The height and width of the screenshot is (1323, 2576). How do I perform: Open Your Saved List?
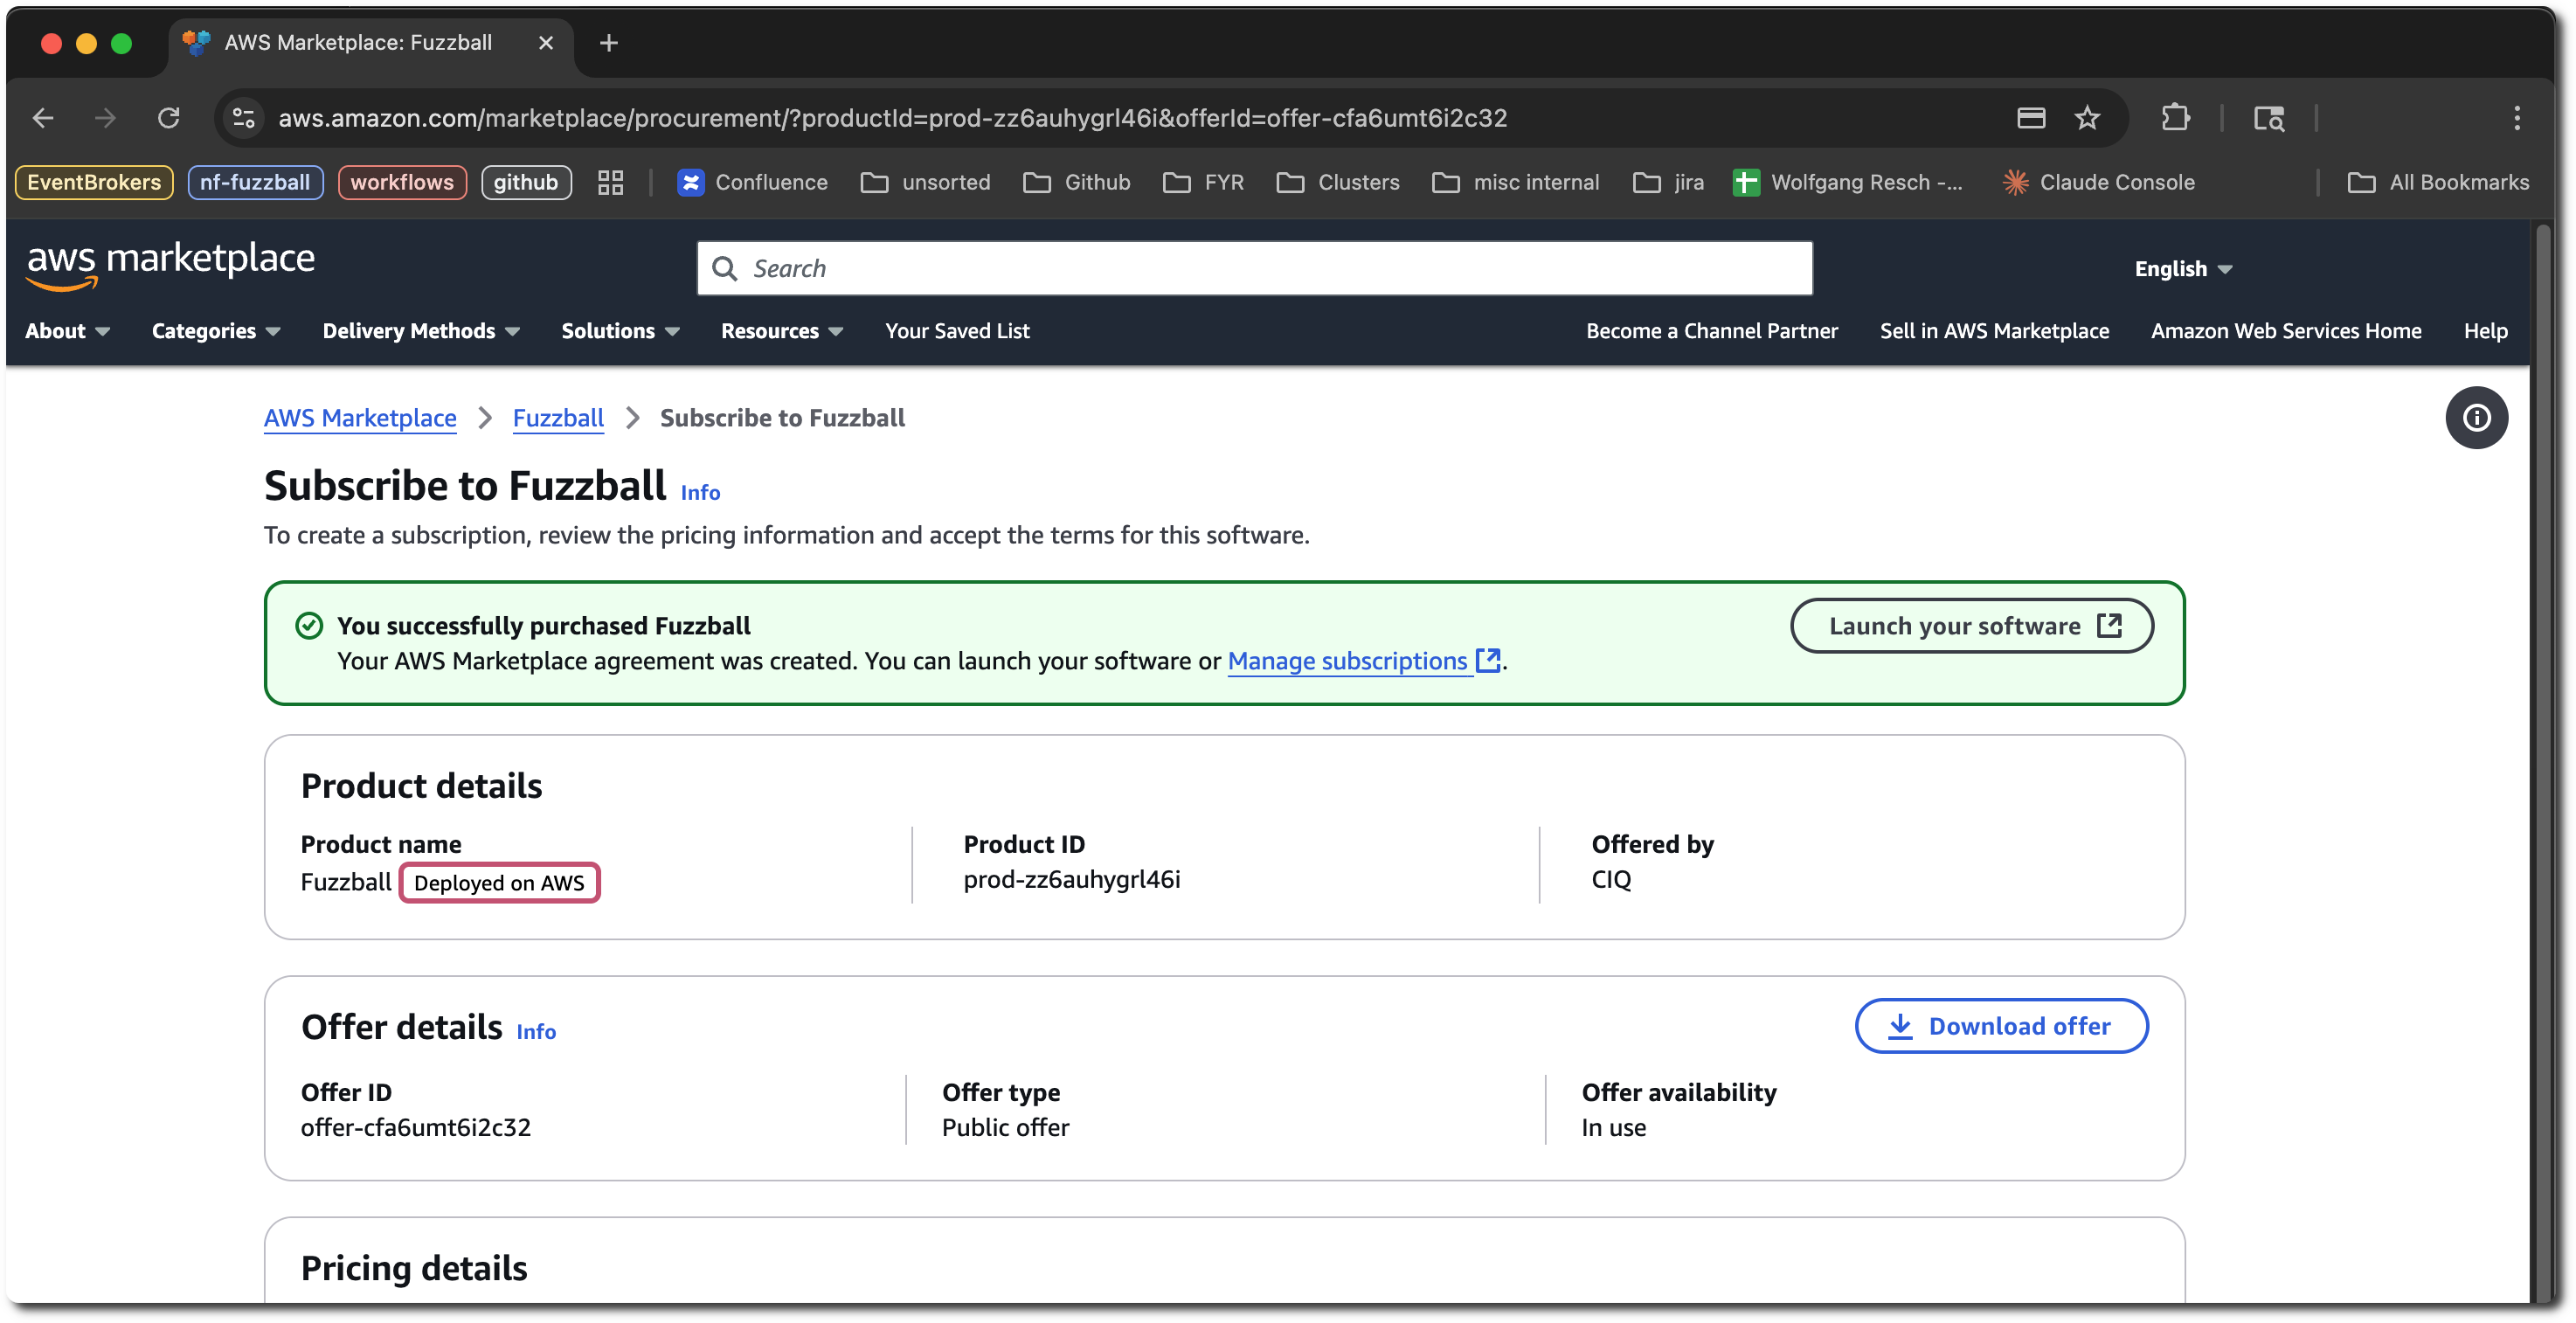957,330
